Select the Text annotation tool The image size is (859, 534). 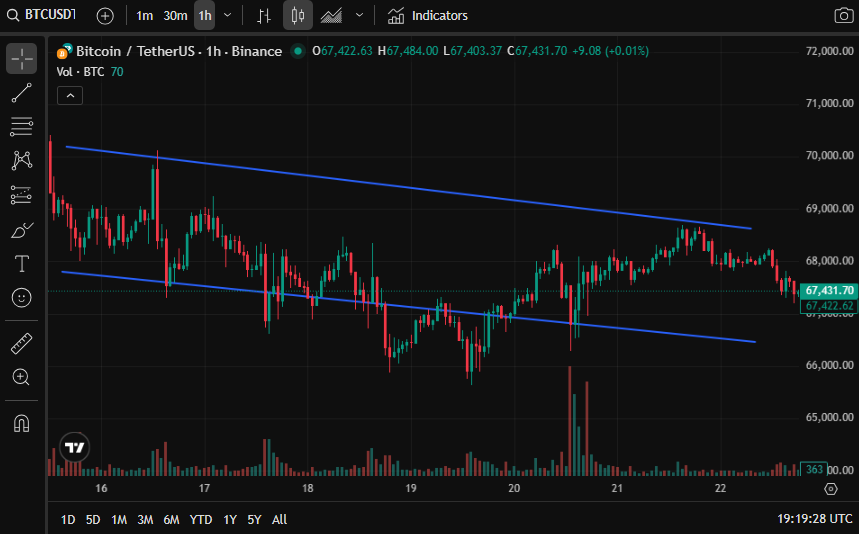(x=21, y=264)
